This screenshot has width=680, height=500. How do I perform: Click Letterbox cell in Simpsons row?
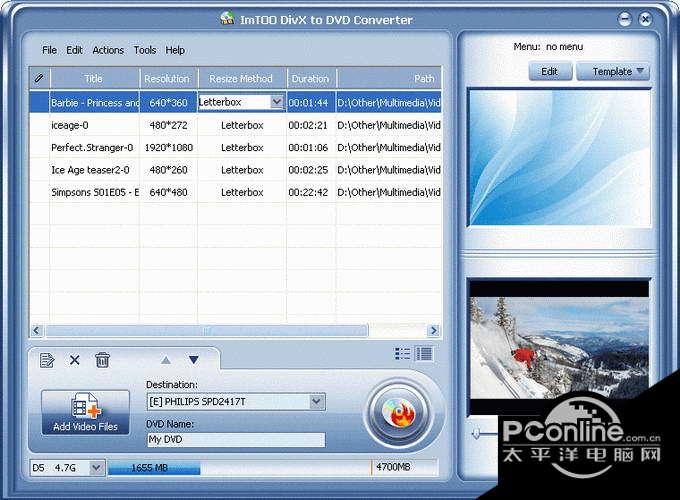tap(242, 193)
